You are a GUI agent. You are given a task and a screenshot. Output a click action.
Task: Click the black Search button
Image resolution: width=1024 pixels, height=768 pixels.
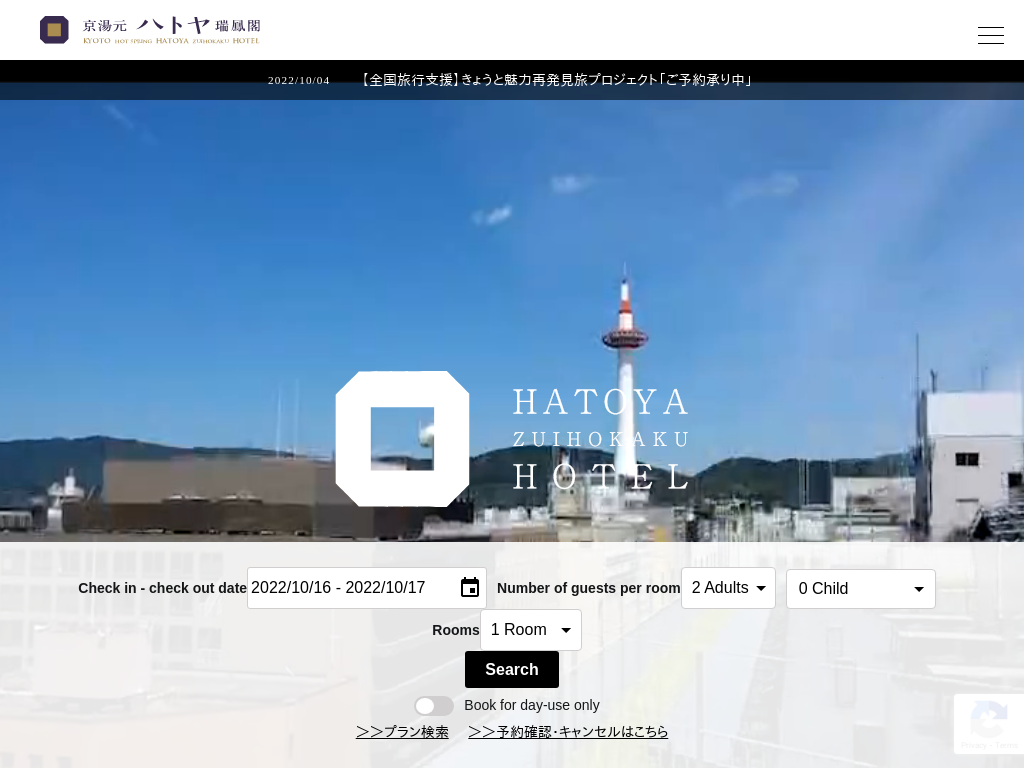click(x=512, y=669)
